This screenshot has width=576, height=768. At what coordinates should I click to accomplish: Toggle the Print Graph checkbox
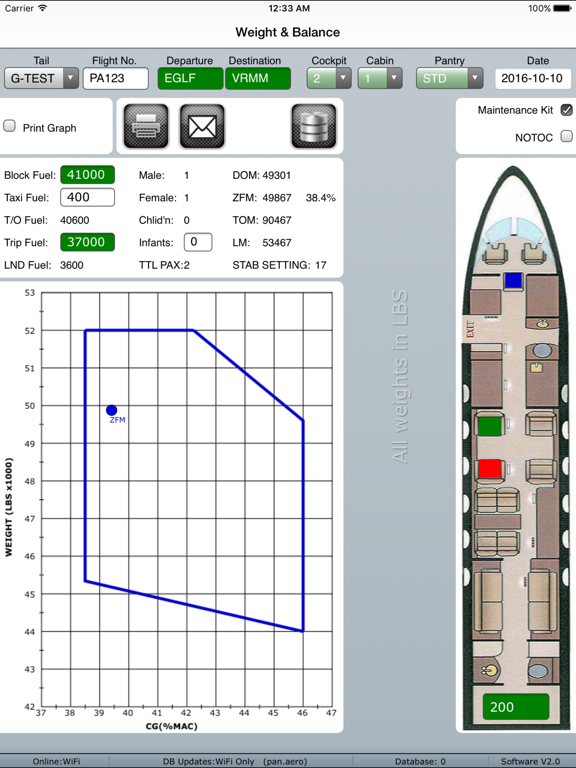pyautogui.click(x=9, y=126)
